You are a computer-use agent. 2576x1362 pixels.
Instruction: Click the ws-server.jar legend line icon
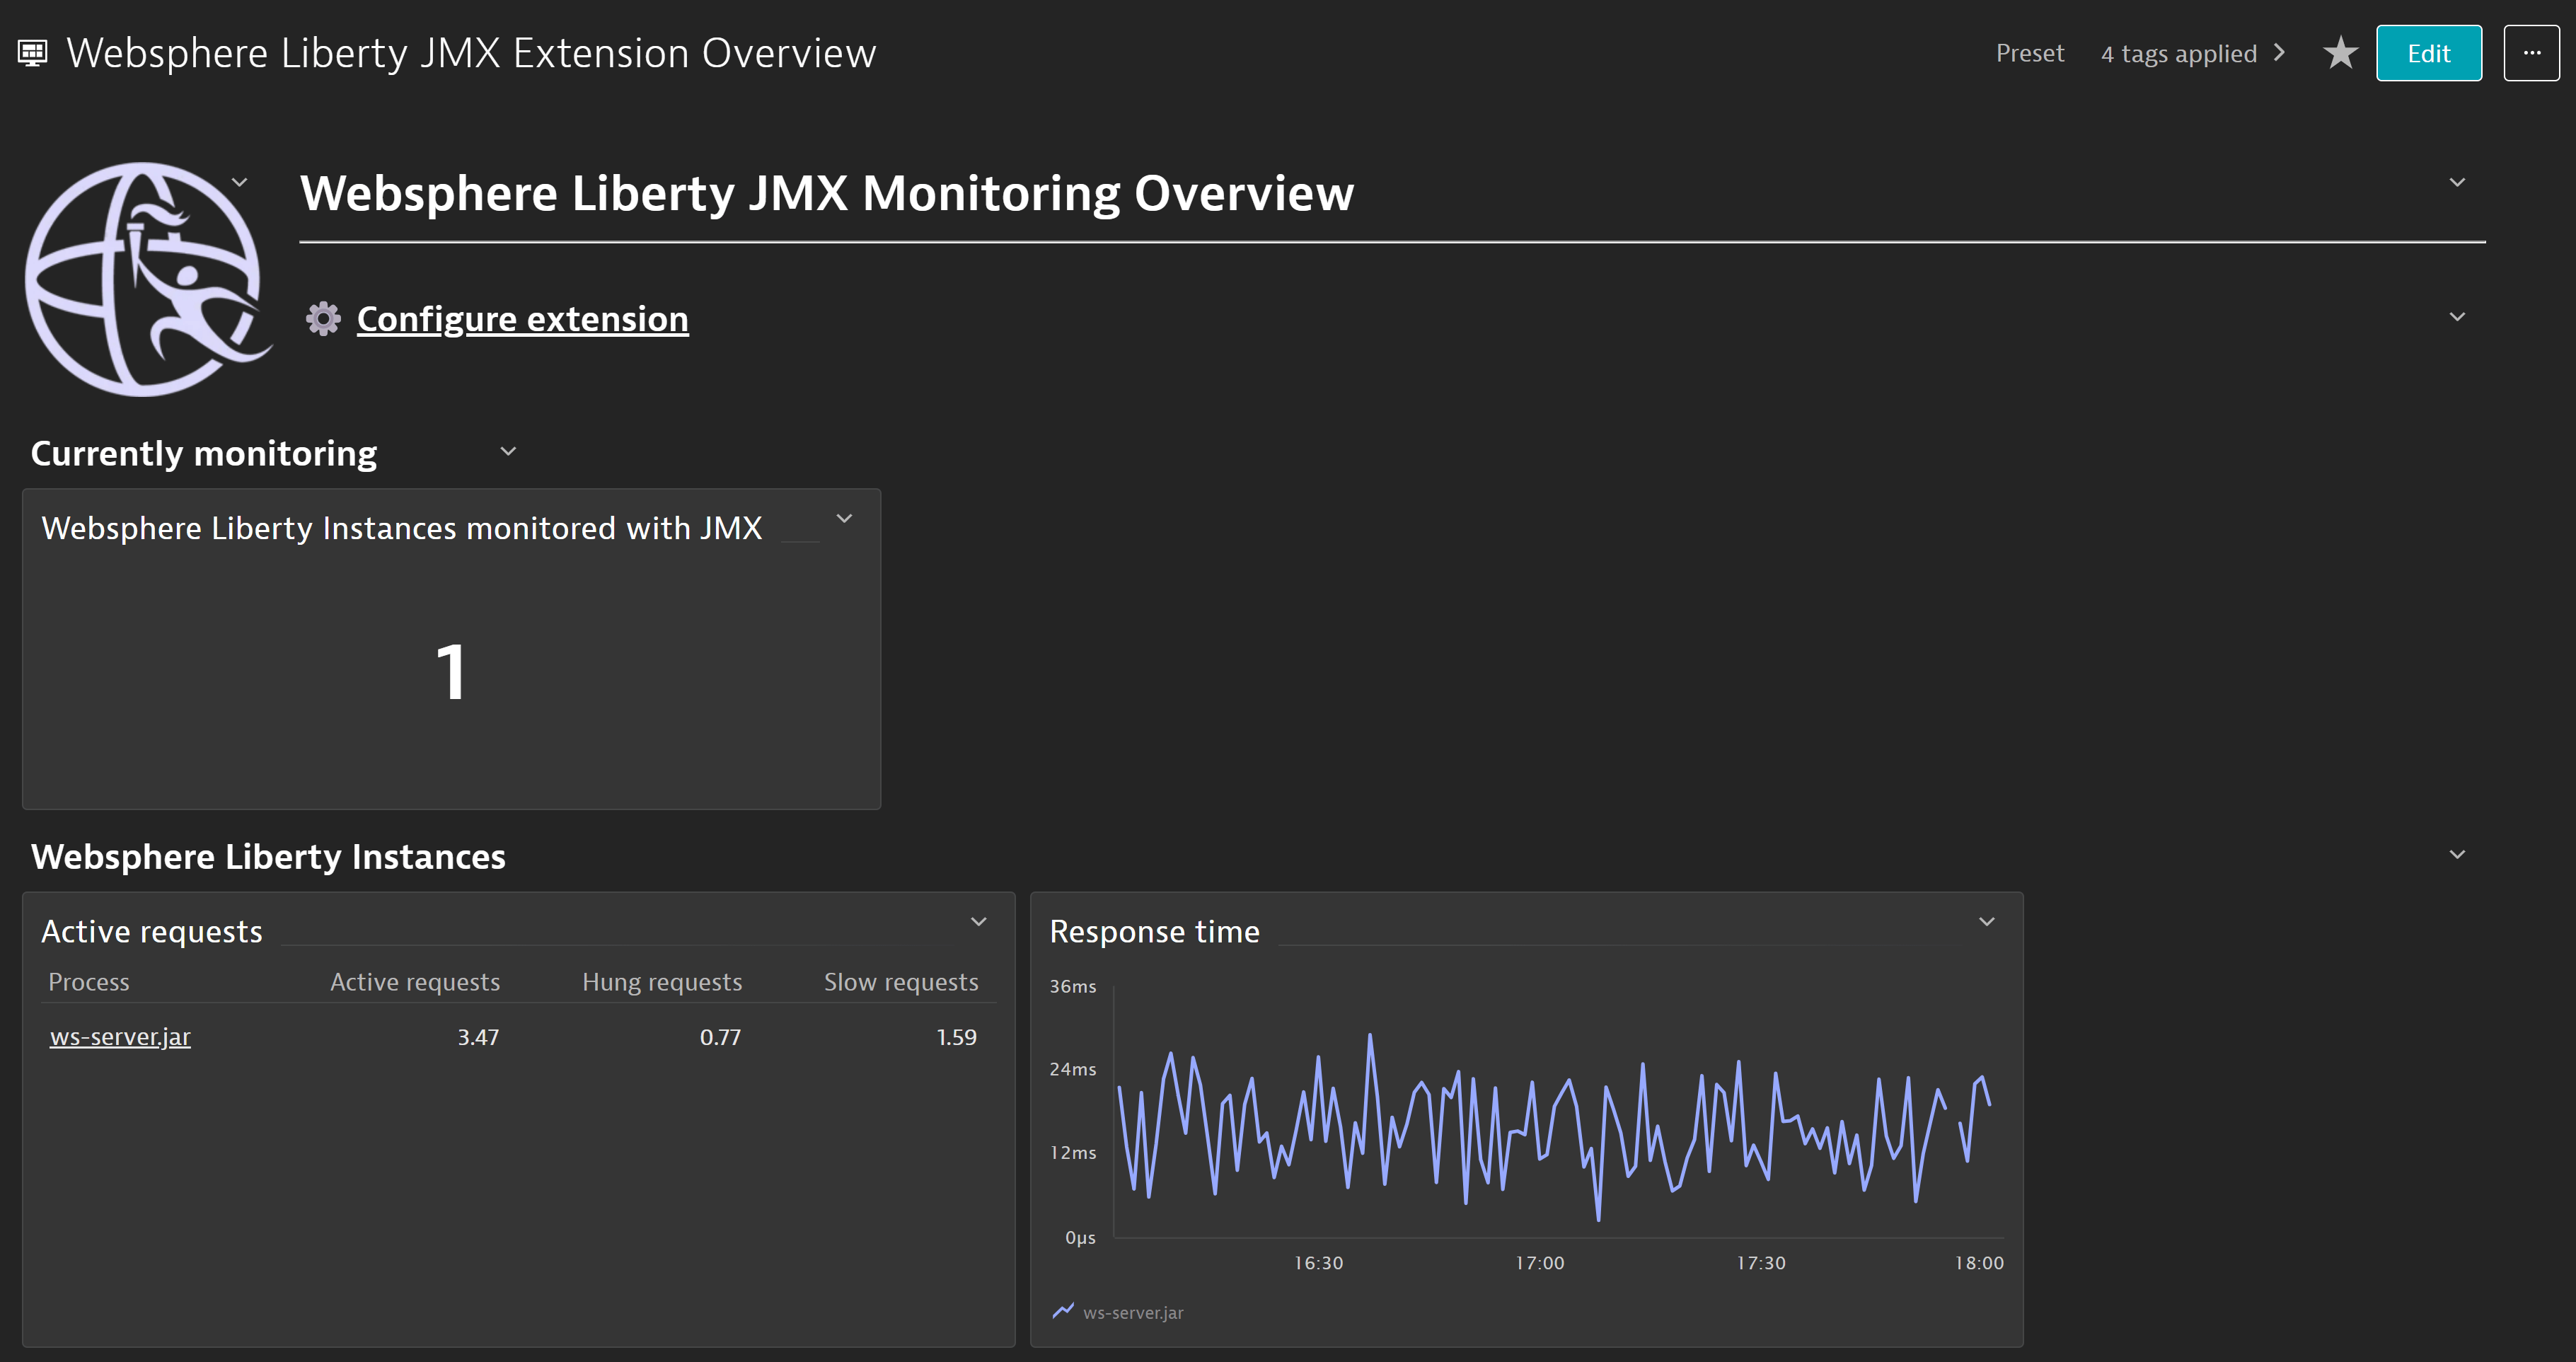click(1063, 1311)
